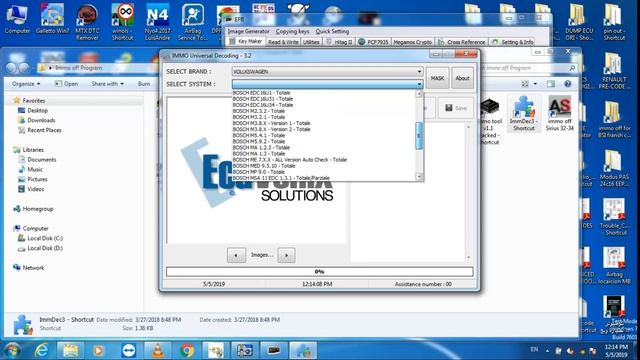Screen dimensions: 640x360
Task: Select Pictures library
Action: pyautogui.click(x=33, y=179)
